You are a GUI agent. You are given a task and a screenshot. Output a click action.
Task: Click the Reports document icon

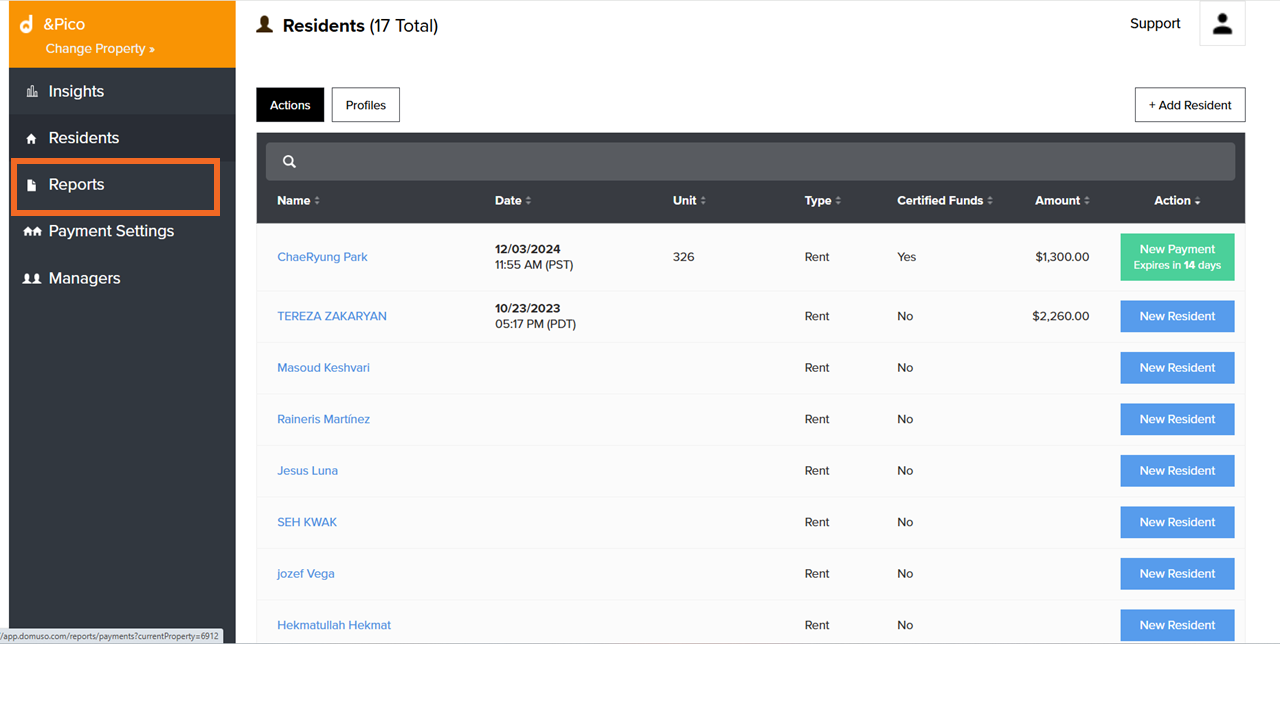tap(32, 185)
